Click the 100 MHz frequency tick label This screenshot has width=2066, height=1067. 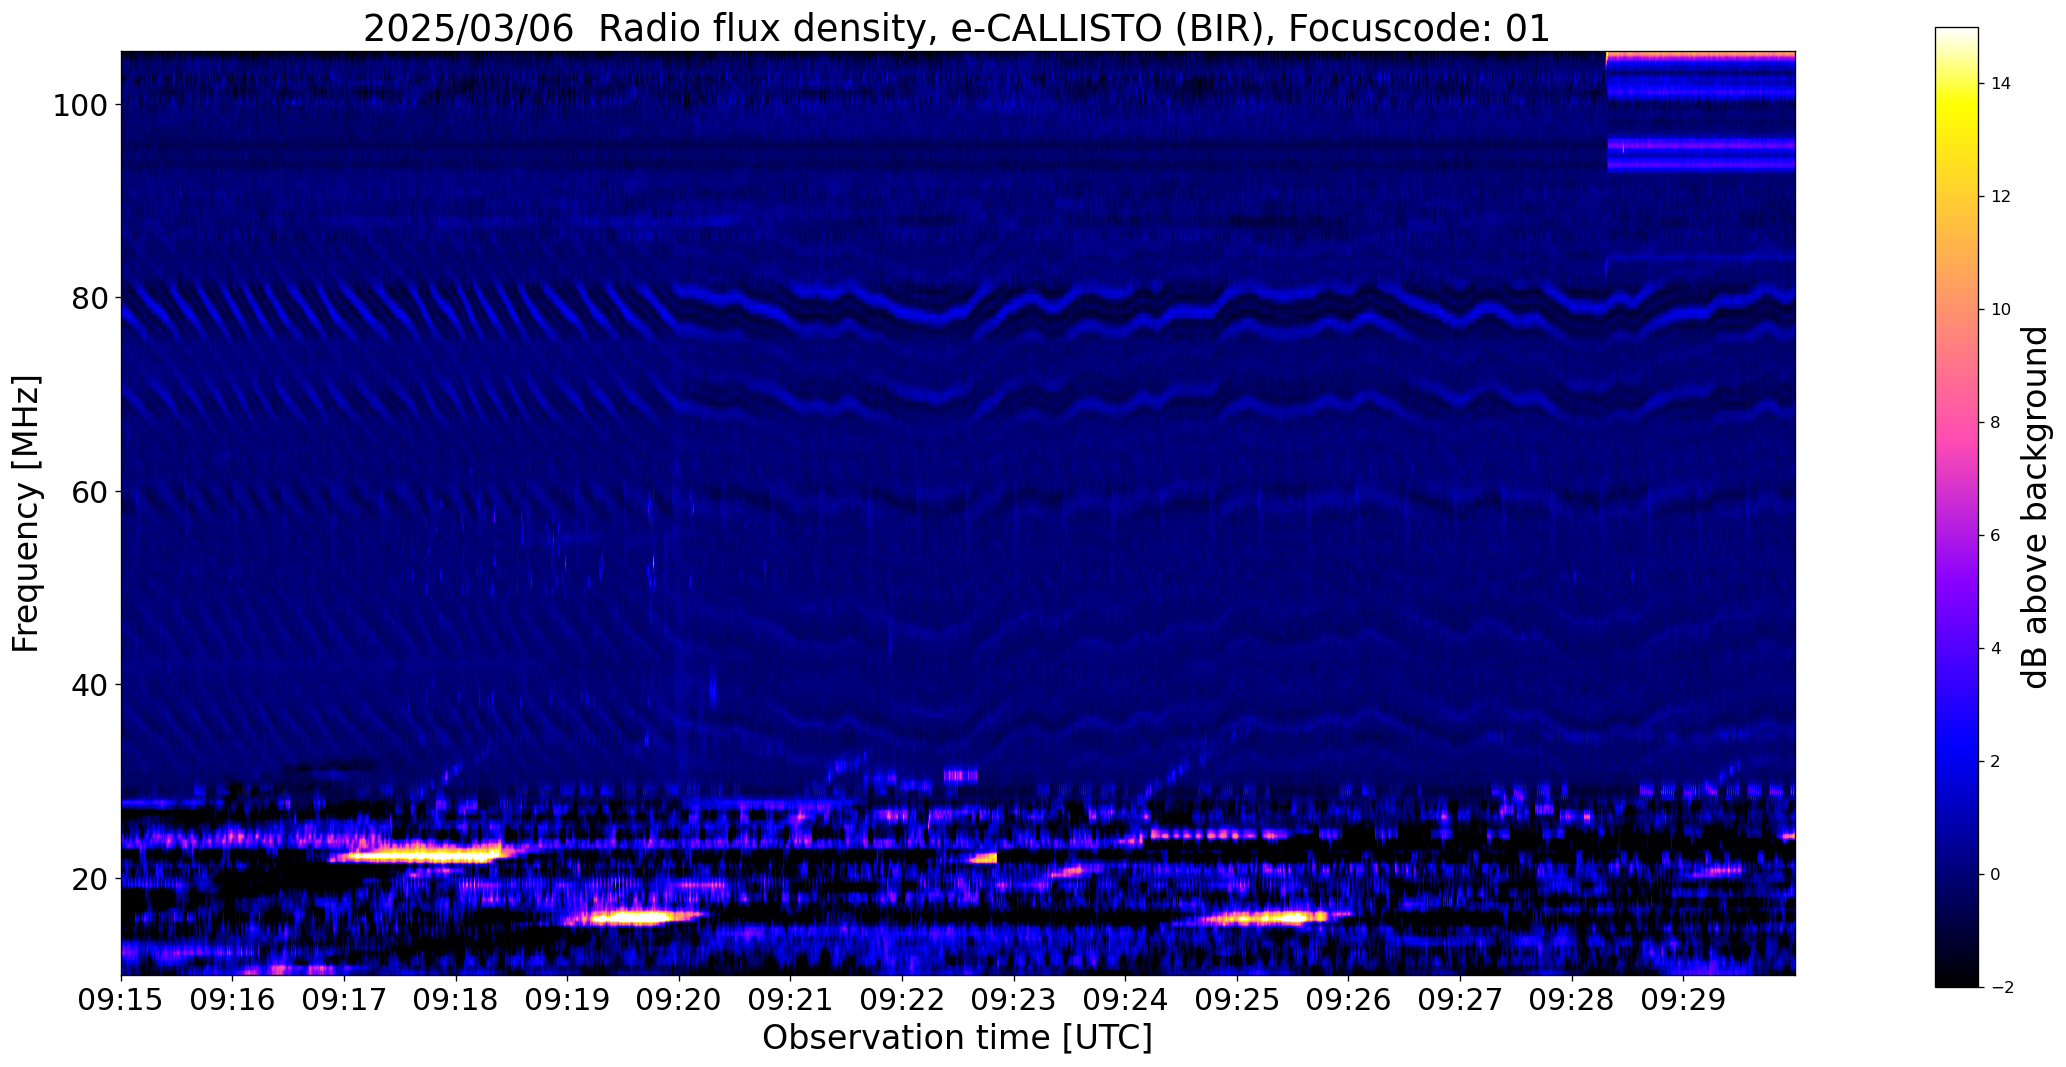click(x=80, y=105)
